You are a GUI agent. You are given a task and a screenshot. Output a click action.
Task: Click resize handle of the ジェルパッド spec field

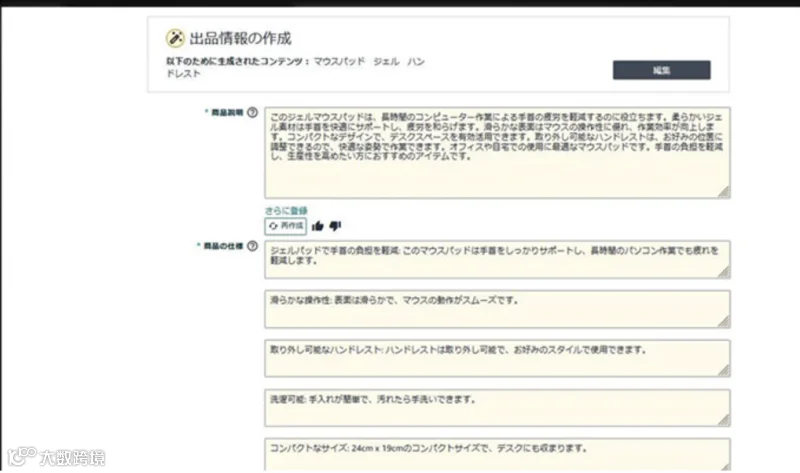(724, 272)
